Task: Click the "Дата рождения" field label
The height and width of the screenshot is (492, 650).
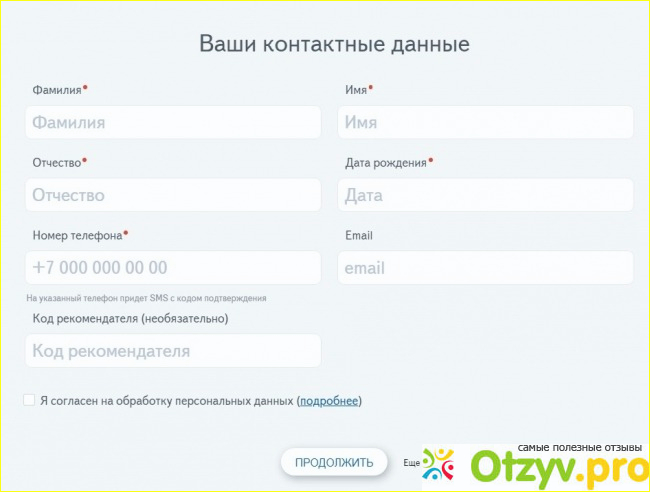Action: pyautogui.click(x=385, y=162)
